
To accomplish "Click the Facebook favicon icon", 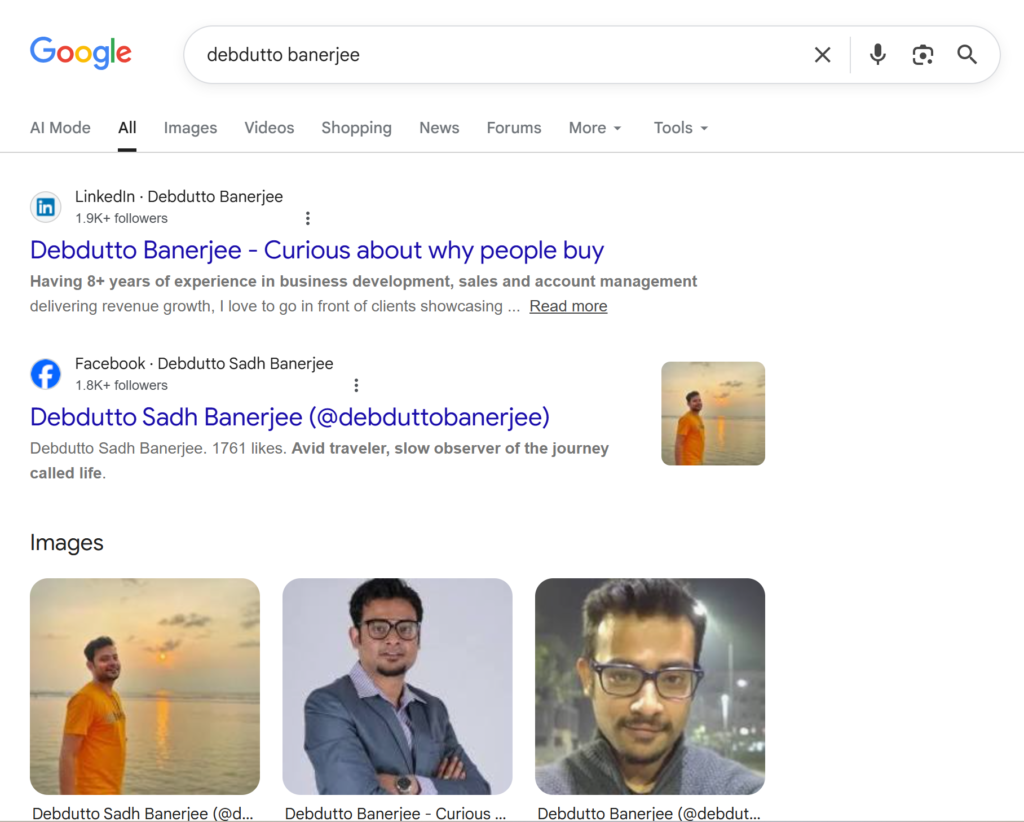I will click(x=45, y=374).
